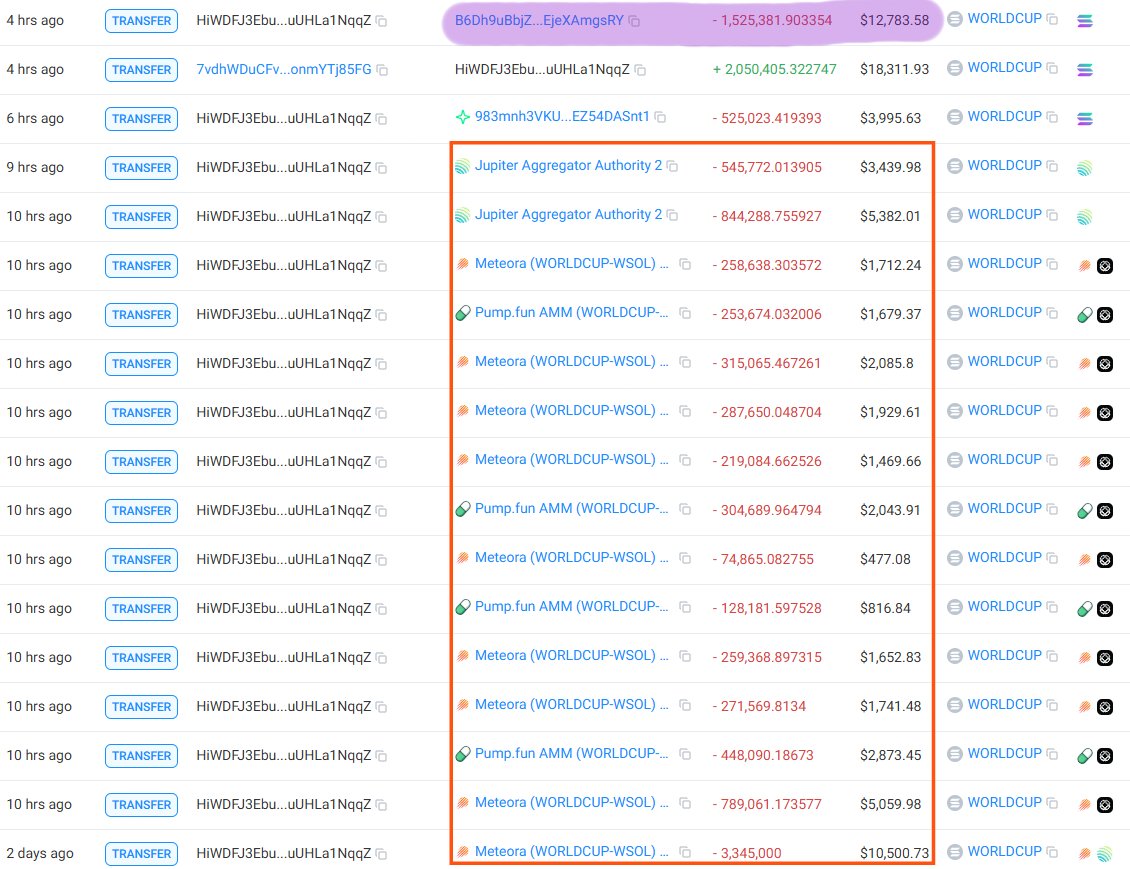
Task: Copy the 7vdhWDuCFv...onmYTj85FG sender address
Action: [382, 70]
